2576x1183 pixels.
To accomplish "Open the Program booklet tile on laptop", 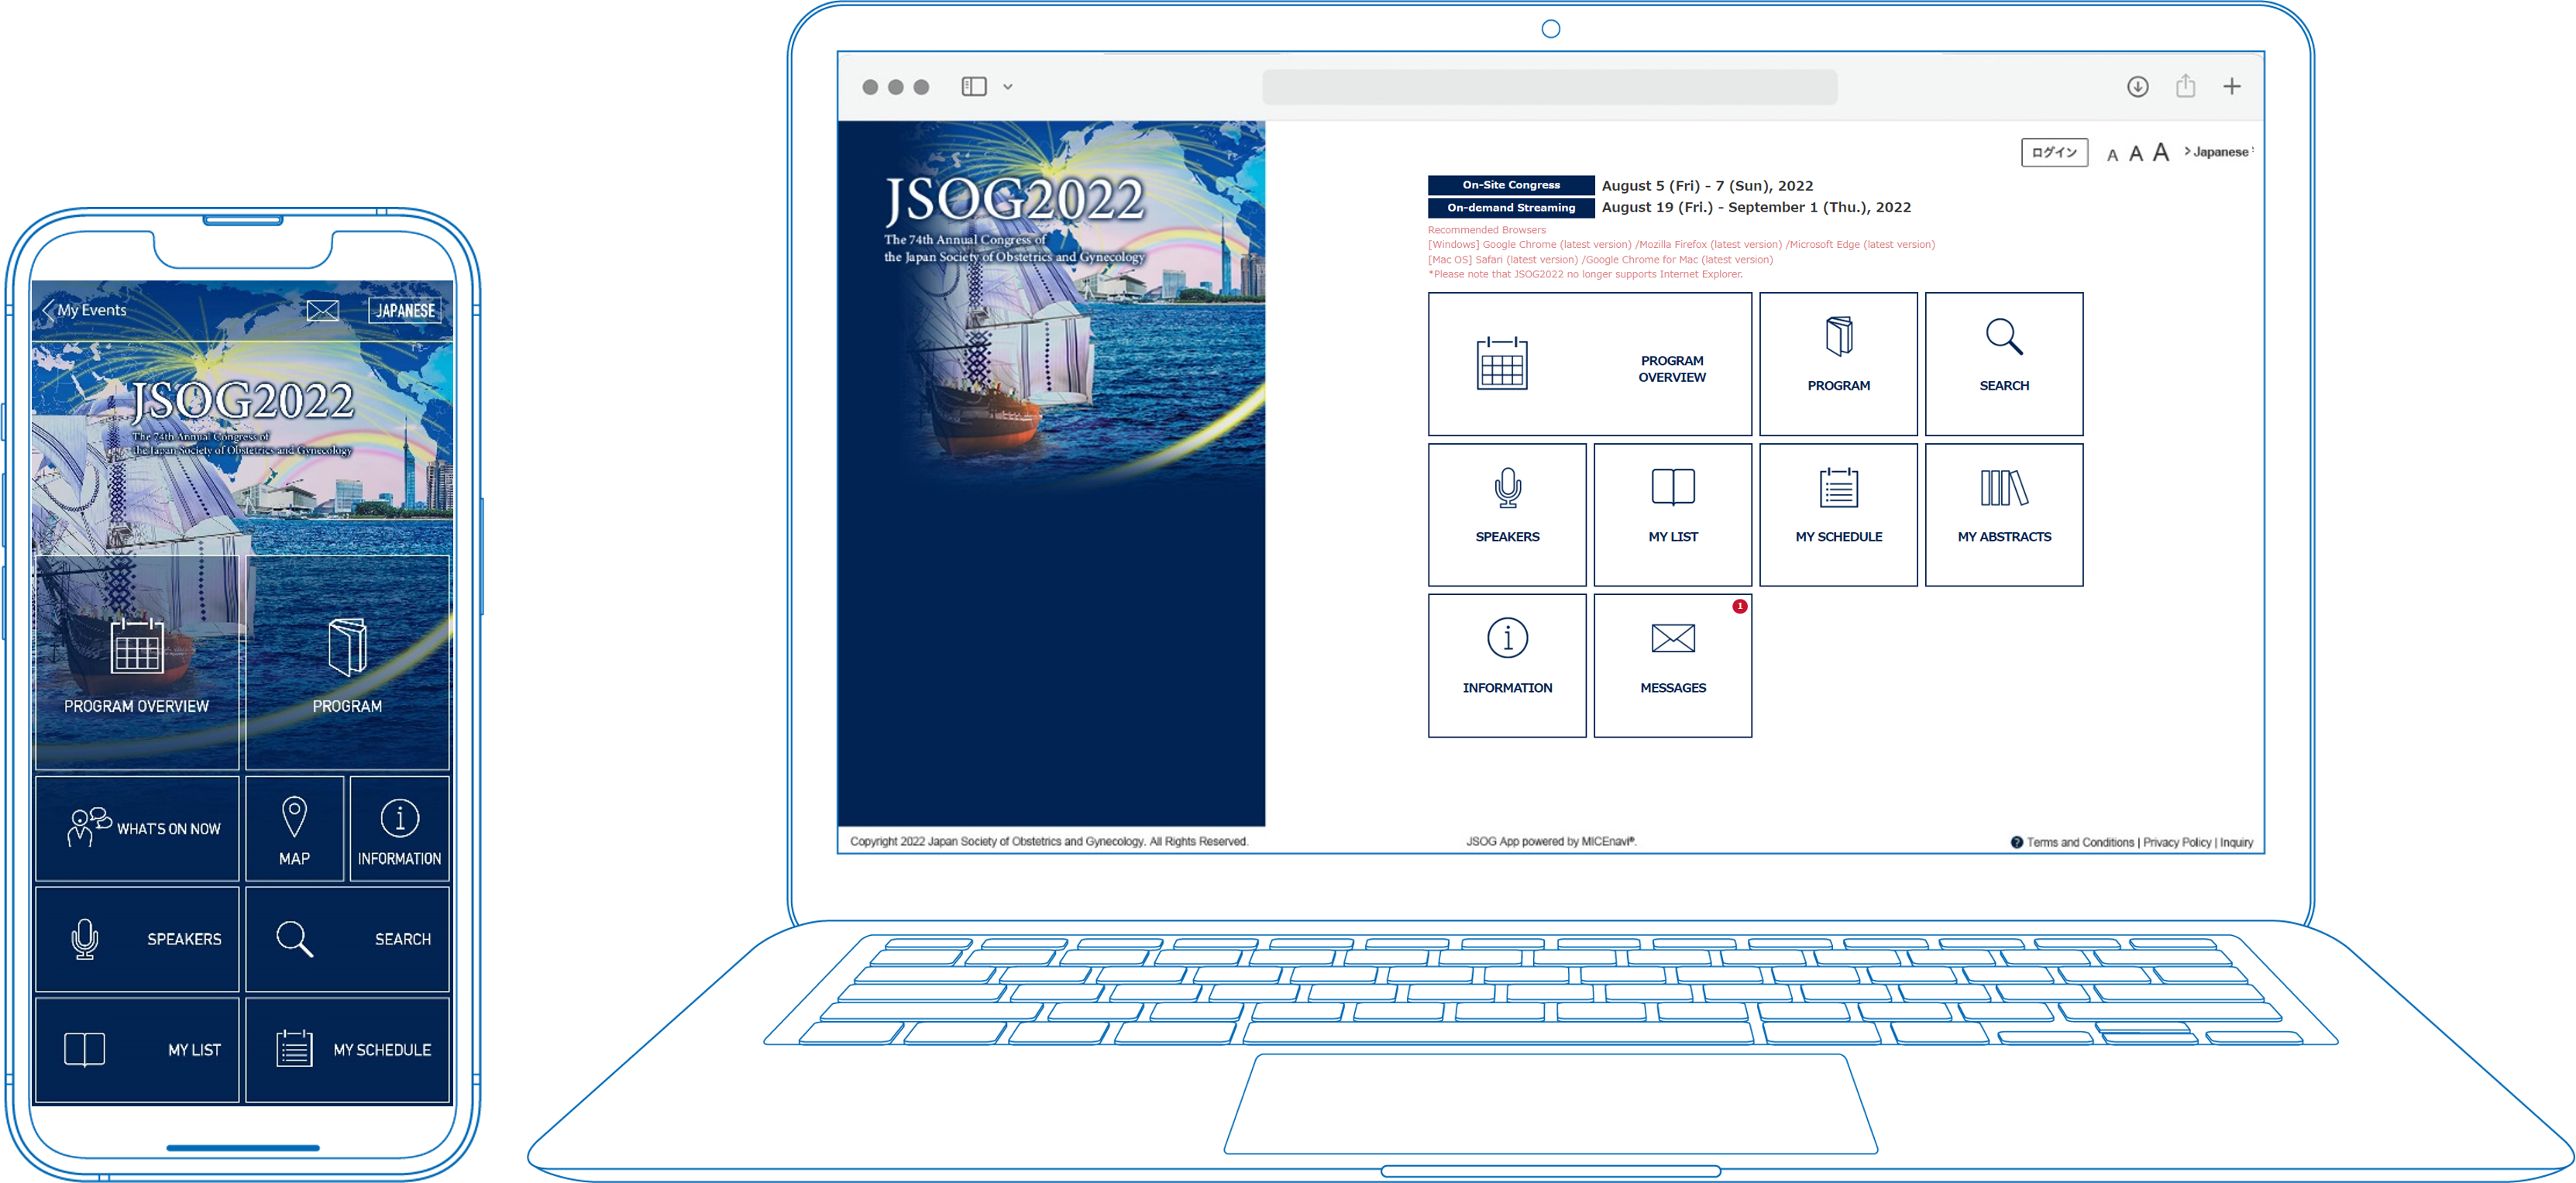I will [x=1838, y=364].
